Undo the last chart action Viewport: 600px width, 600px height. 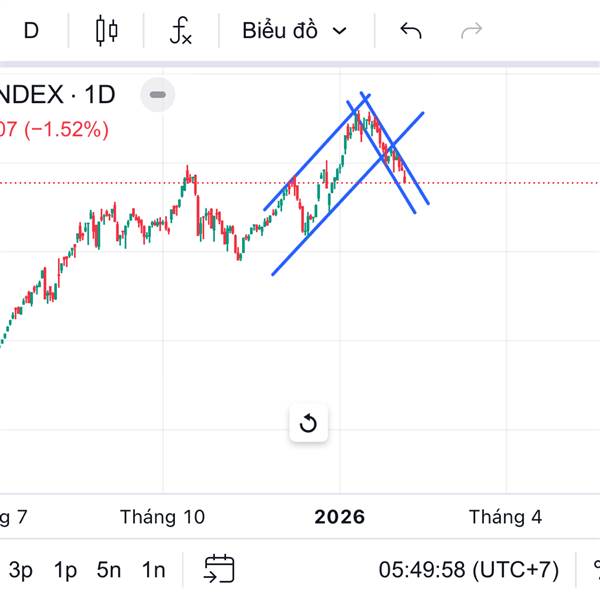[x=410, y=31]
